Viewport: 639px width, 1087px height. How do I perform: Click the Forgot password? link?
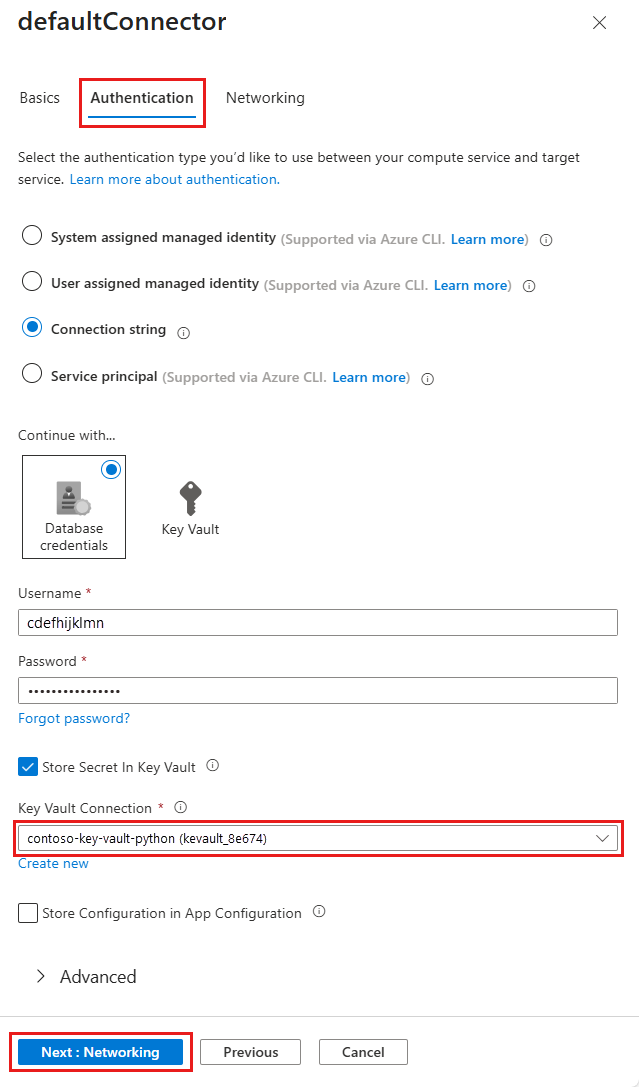click(x=74, y=718)
